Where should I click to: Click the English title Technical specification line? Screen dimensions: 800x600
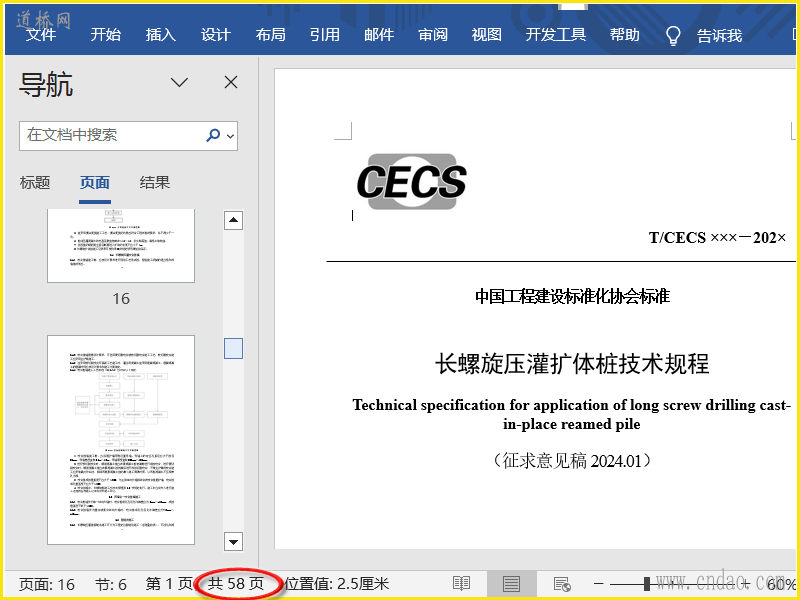(x=571, y=414)
